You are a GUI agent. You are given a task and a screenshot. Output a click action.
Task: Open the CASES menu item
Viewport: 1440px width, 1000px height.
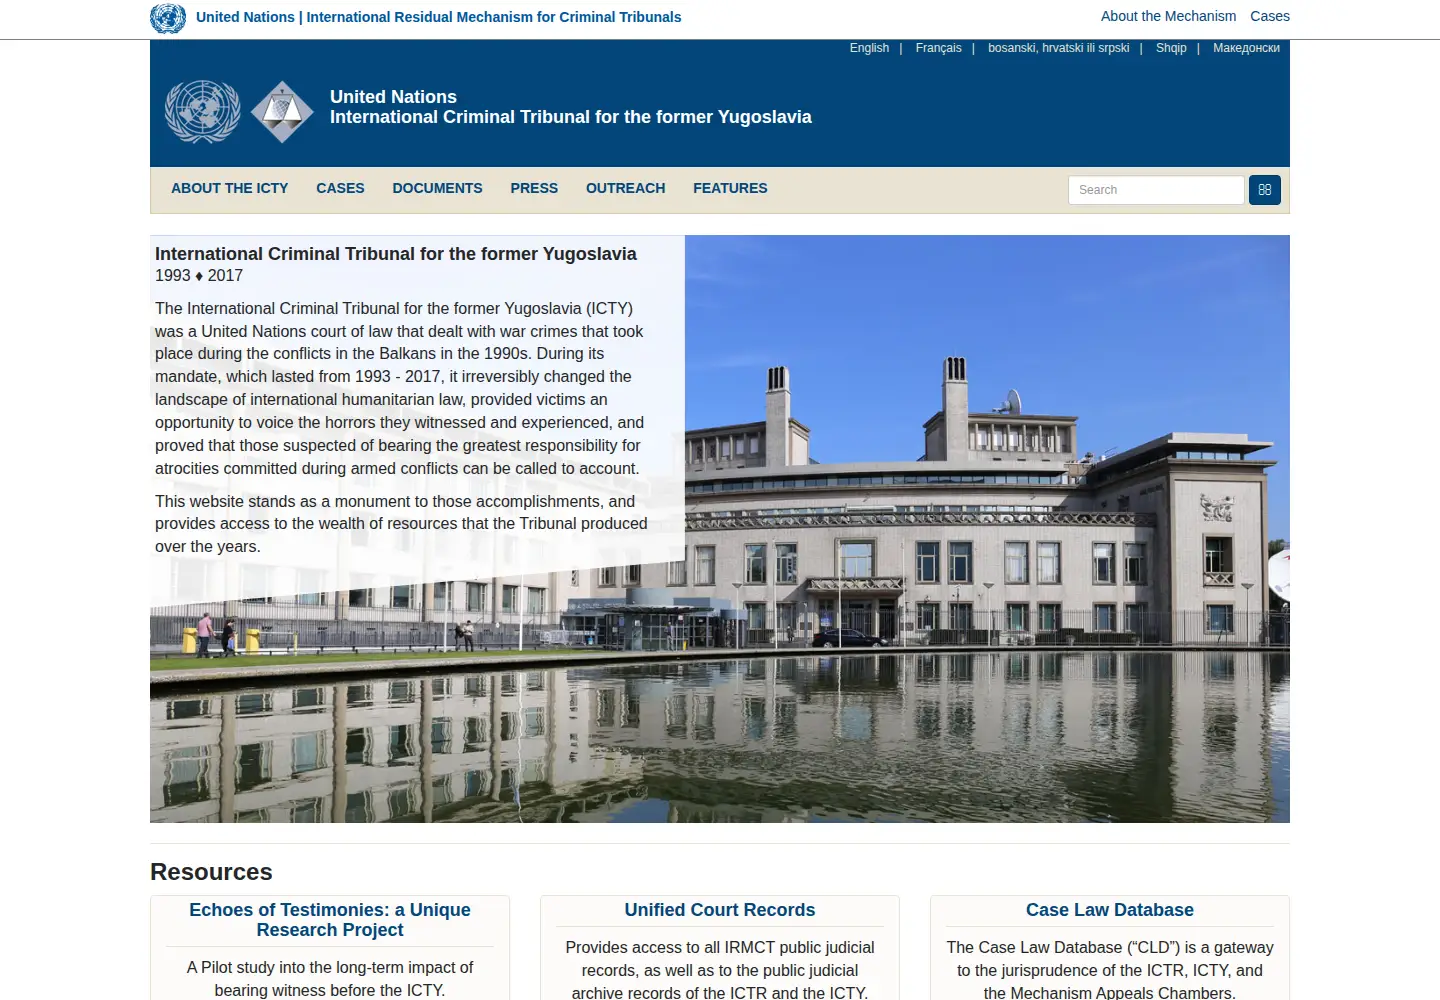(340, 188)
